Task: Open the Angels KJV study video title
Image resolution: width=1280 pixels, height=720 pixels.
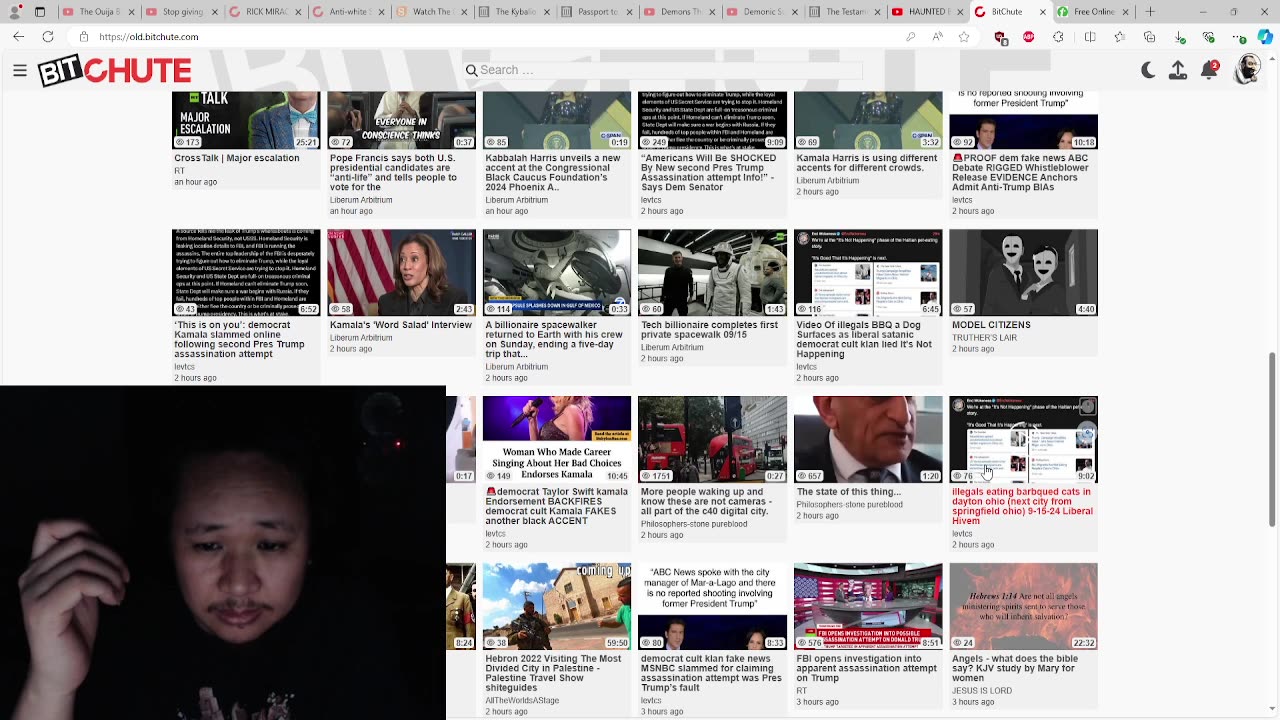Action: [x=1016, y=668]
